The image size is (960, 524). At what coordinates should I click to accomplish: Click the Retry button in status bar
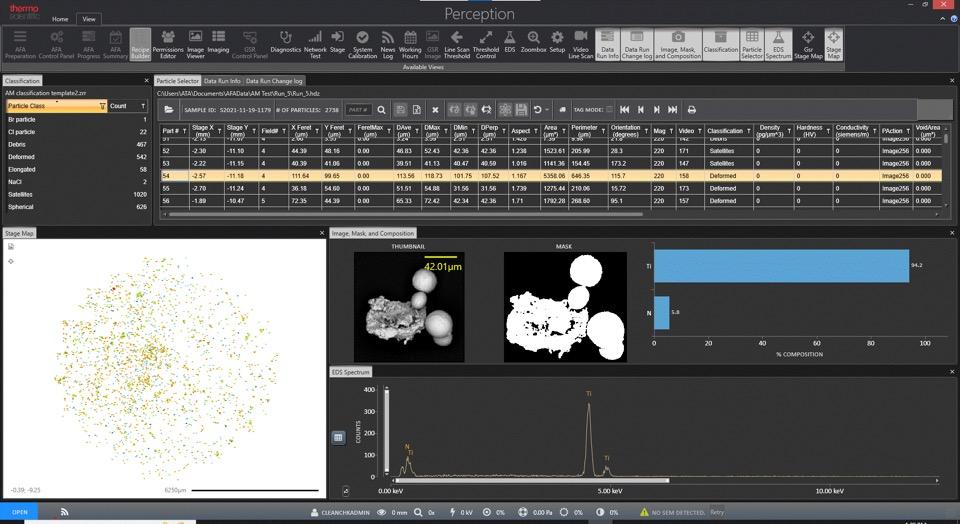click(717, 512)
